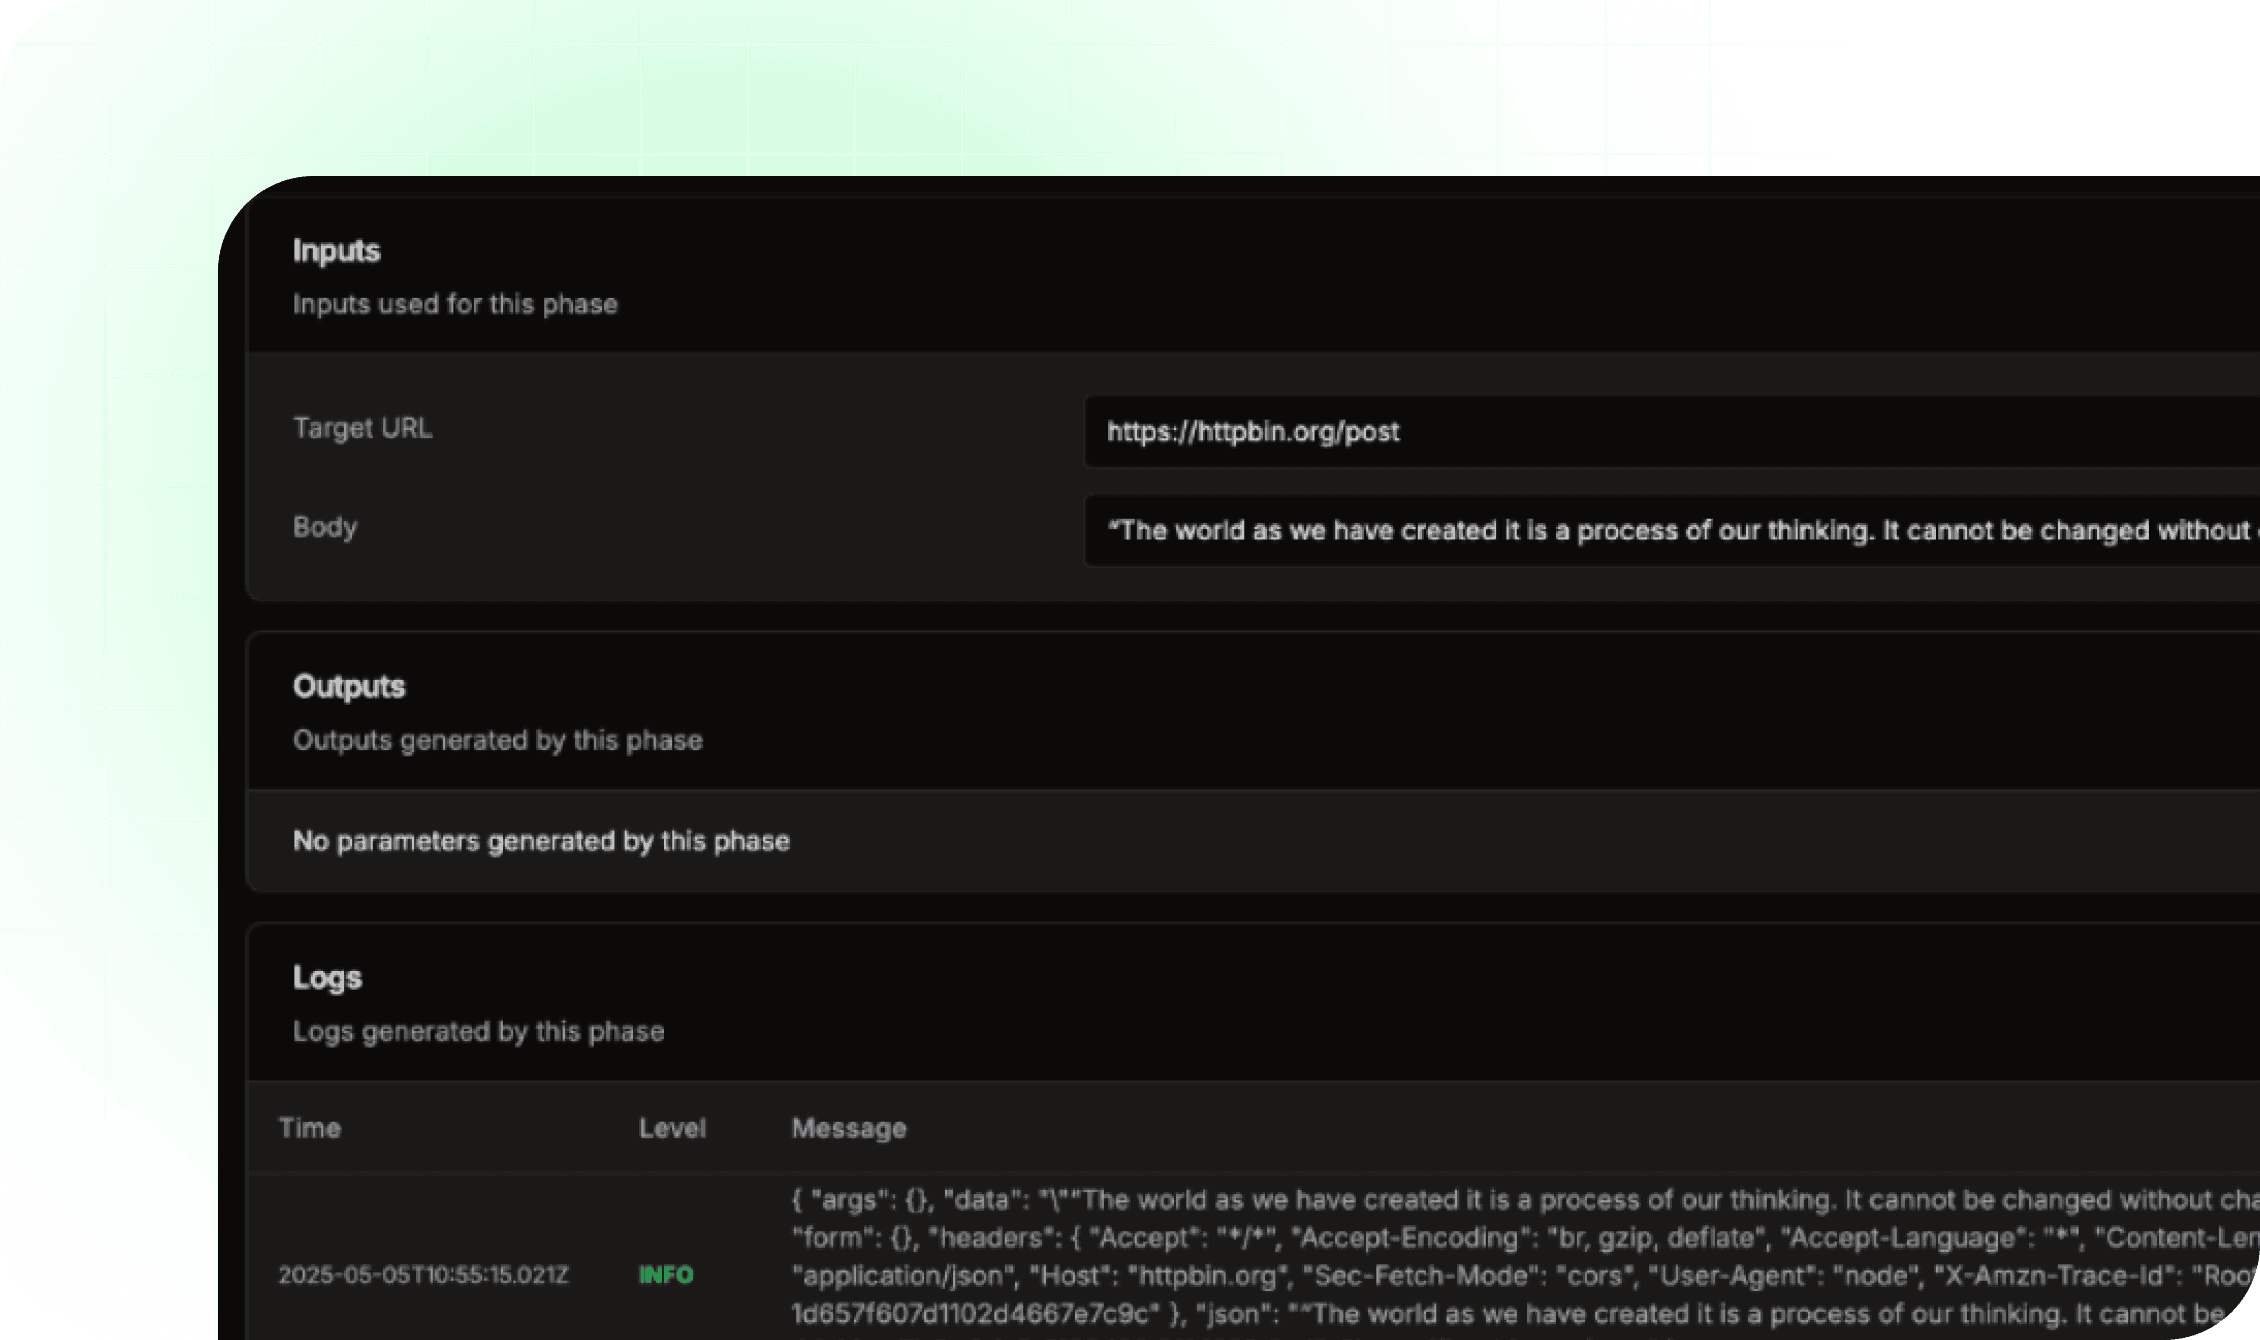
Task: Click "Inputs used for this phase" subtitle
Action: click(455, 304)
